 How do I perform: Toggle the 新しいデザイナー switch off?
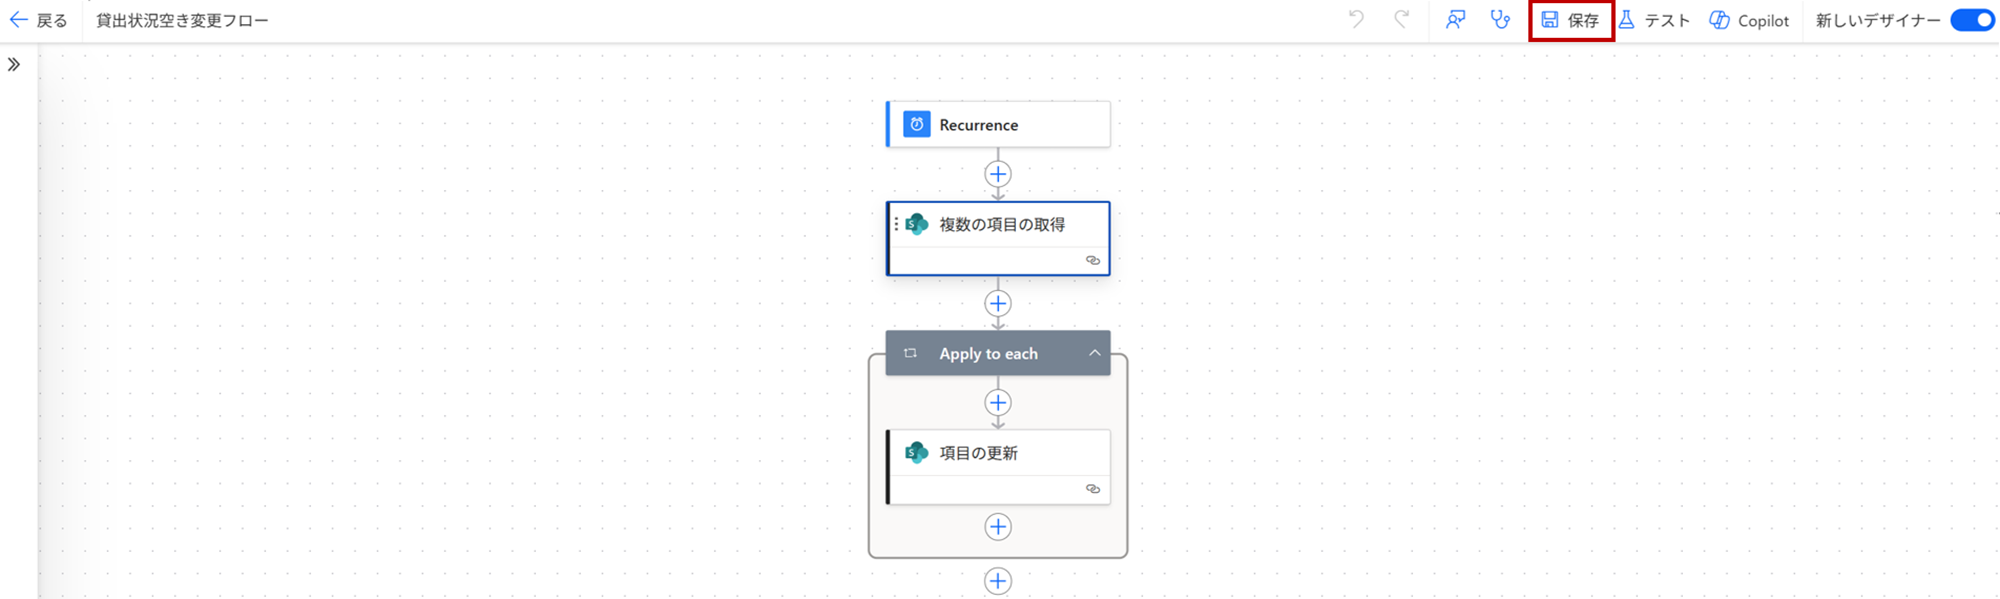pyautogui.click(x=1973, y=20)
